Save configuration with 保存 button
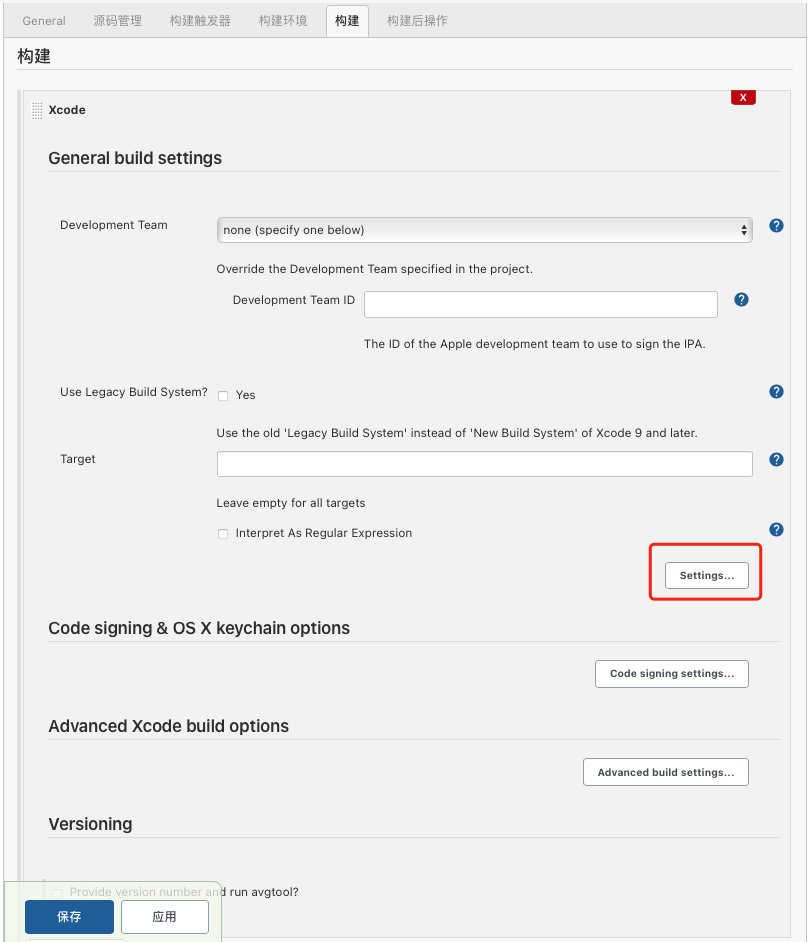Screen dimensions: 808x942 click(69, 917)
